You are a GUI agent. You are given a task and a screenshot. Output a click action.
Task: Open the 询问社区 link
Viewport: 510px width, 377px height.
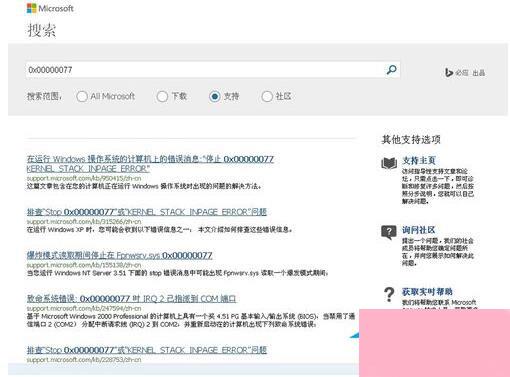(418, 230)
